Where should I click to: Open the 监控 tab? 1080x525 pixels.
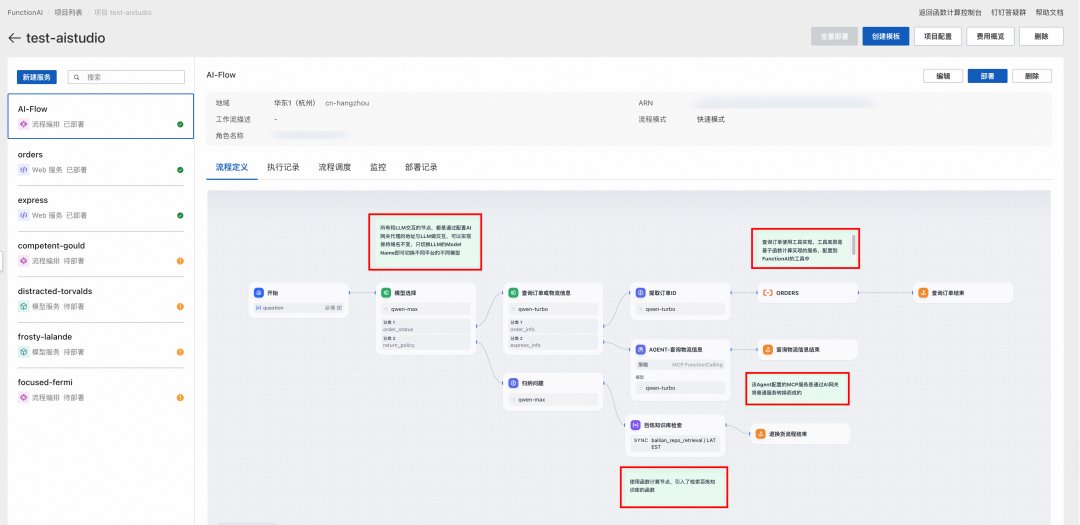point(378,167)
